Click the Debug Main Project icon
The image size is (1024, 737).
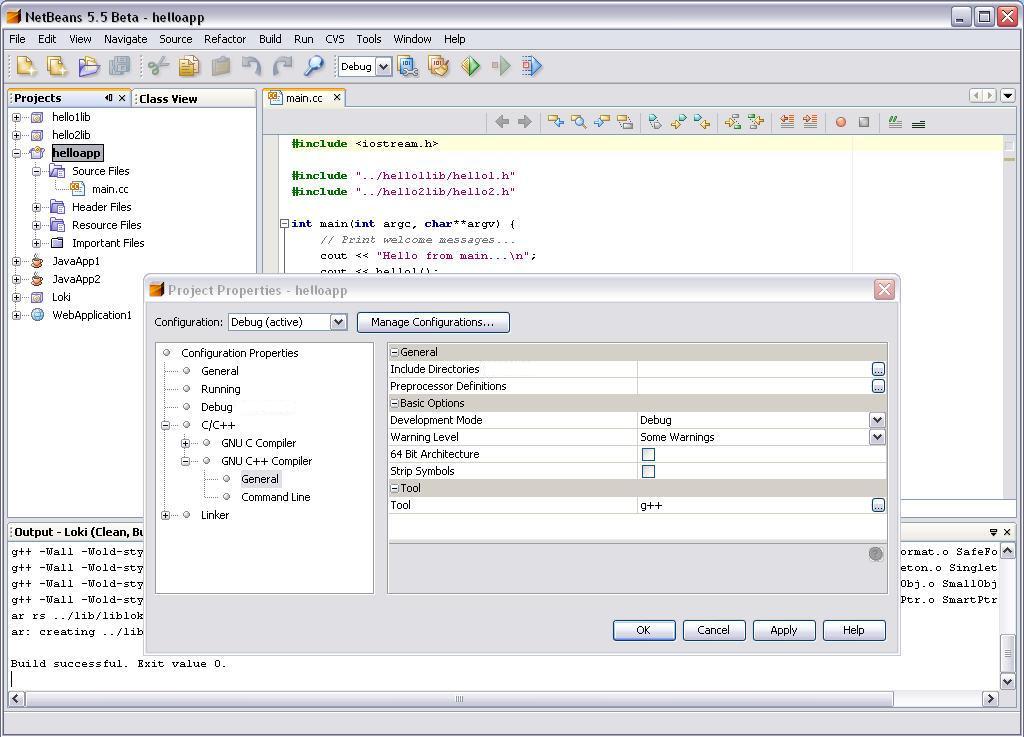(532, 66)
